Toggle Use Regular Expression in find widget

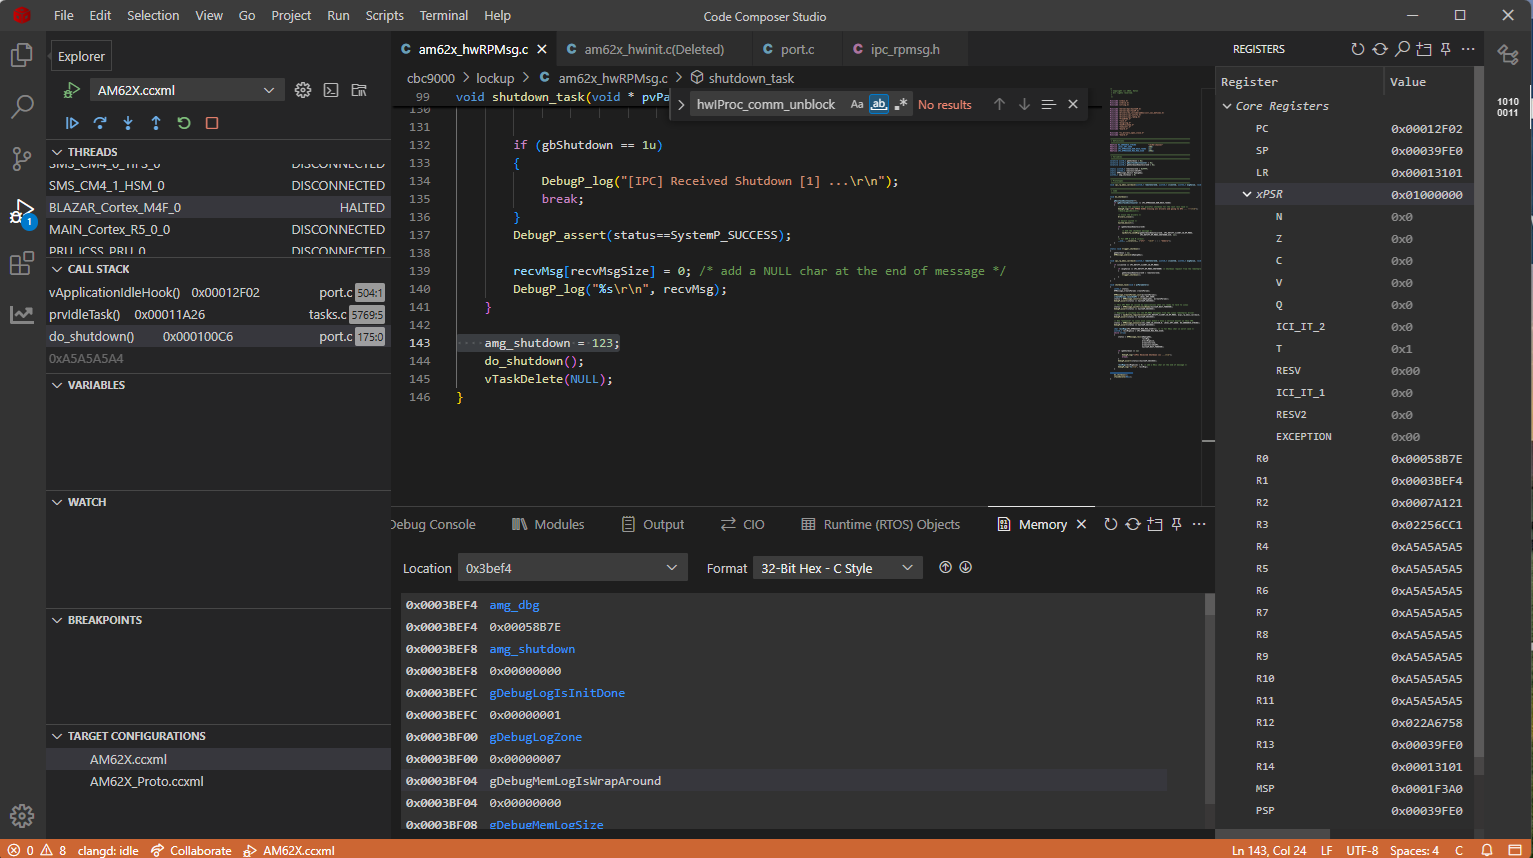tap(901, 104)
